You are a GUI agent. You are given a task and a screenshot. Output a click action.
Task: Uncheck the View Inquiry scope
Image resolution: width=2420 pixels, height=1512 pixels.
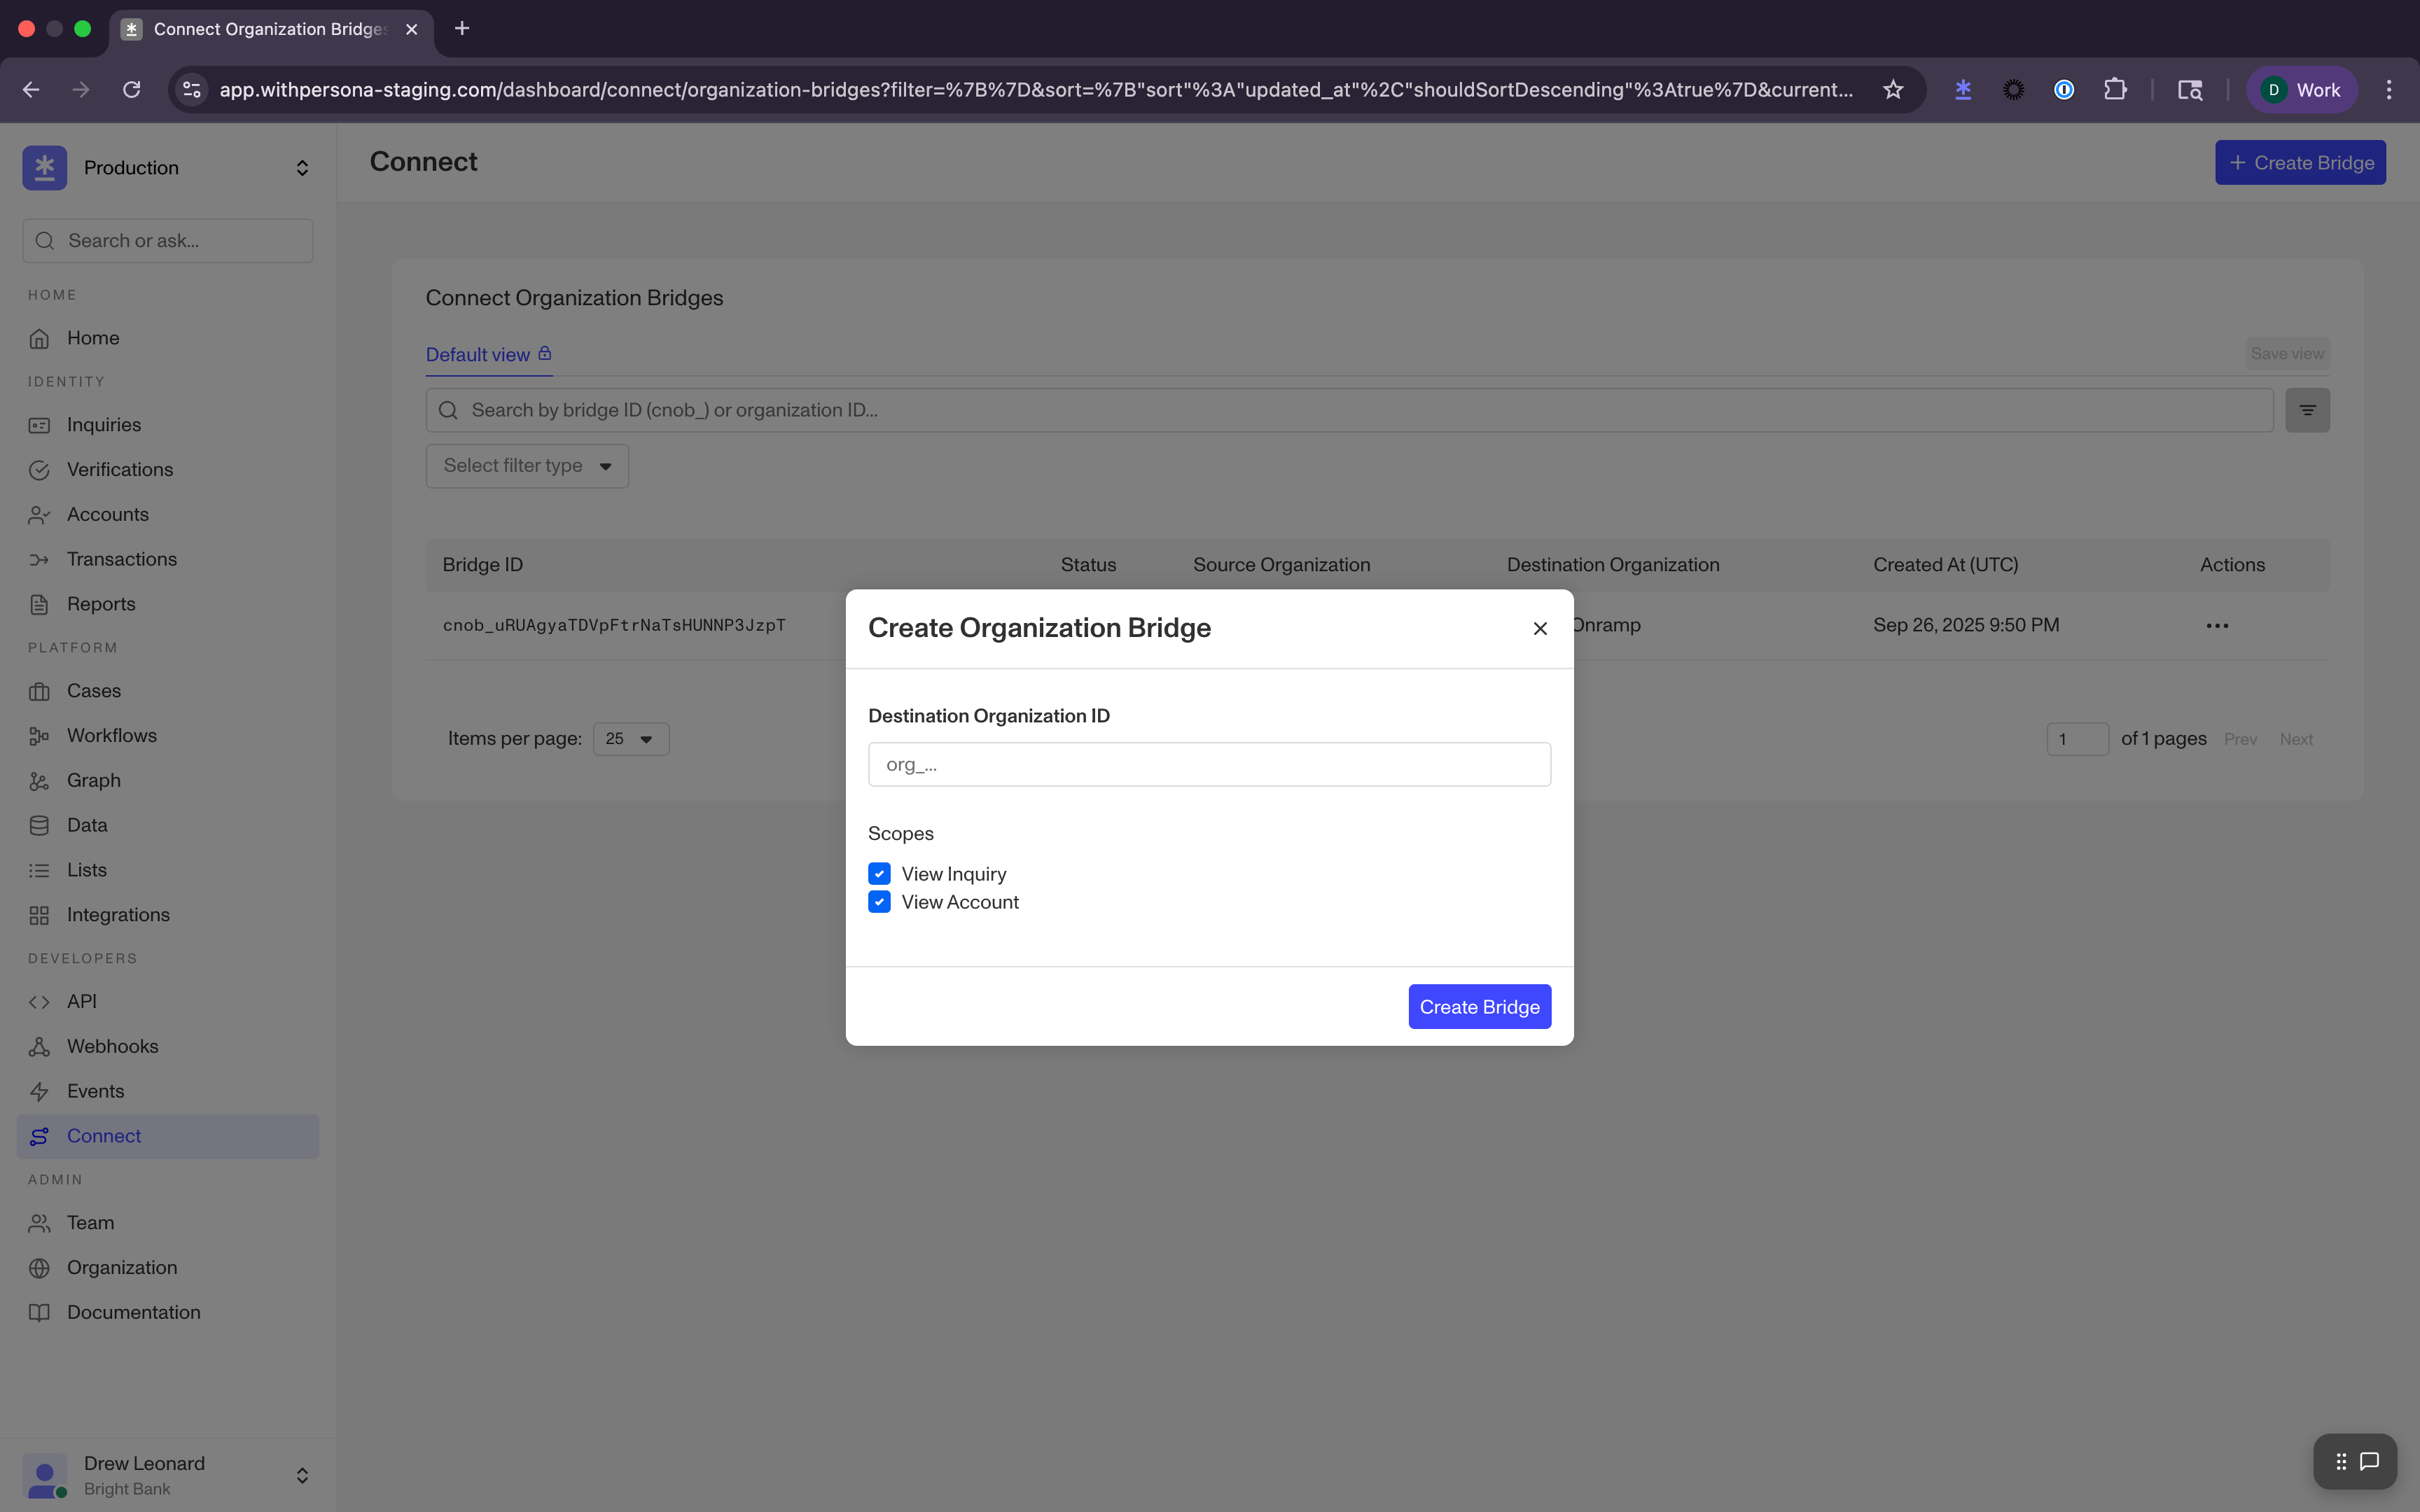(x=879, y=874)
